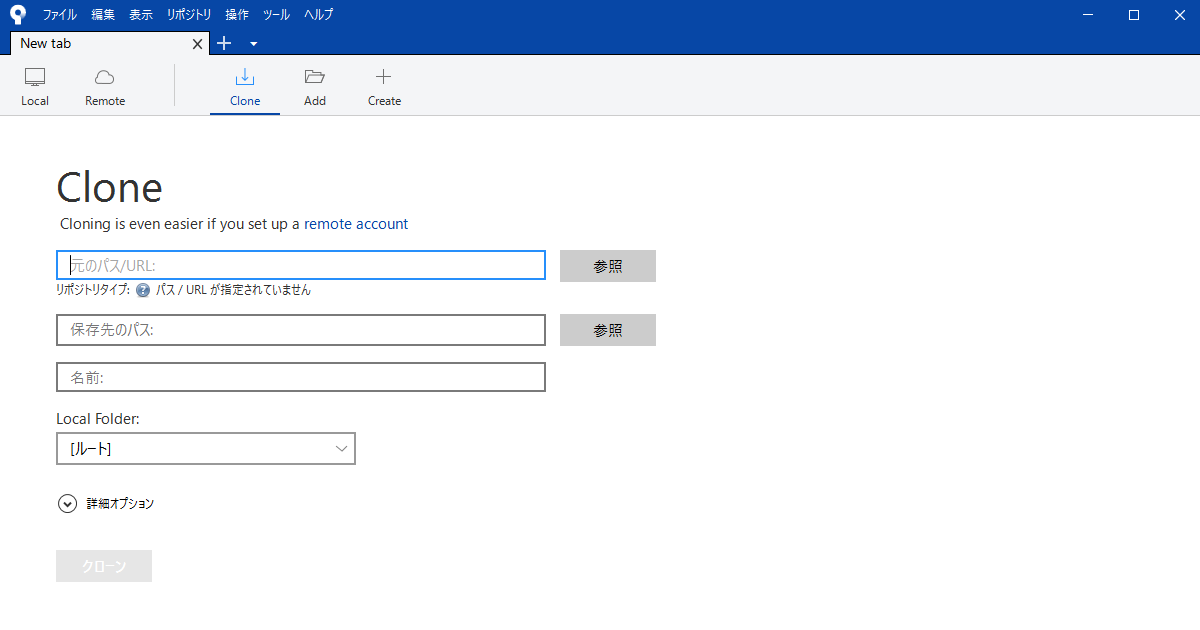Click inside the 名前 input field
Viewport: 1200px width, 630px height.
pos(300,377)
